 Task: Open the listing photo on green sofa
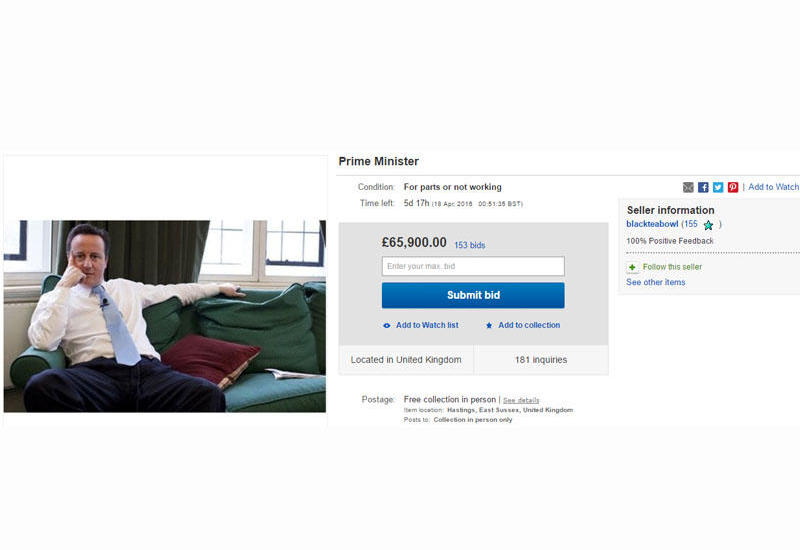pos(165,316)
